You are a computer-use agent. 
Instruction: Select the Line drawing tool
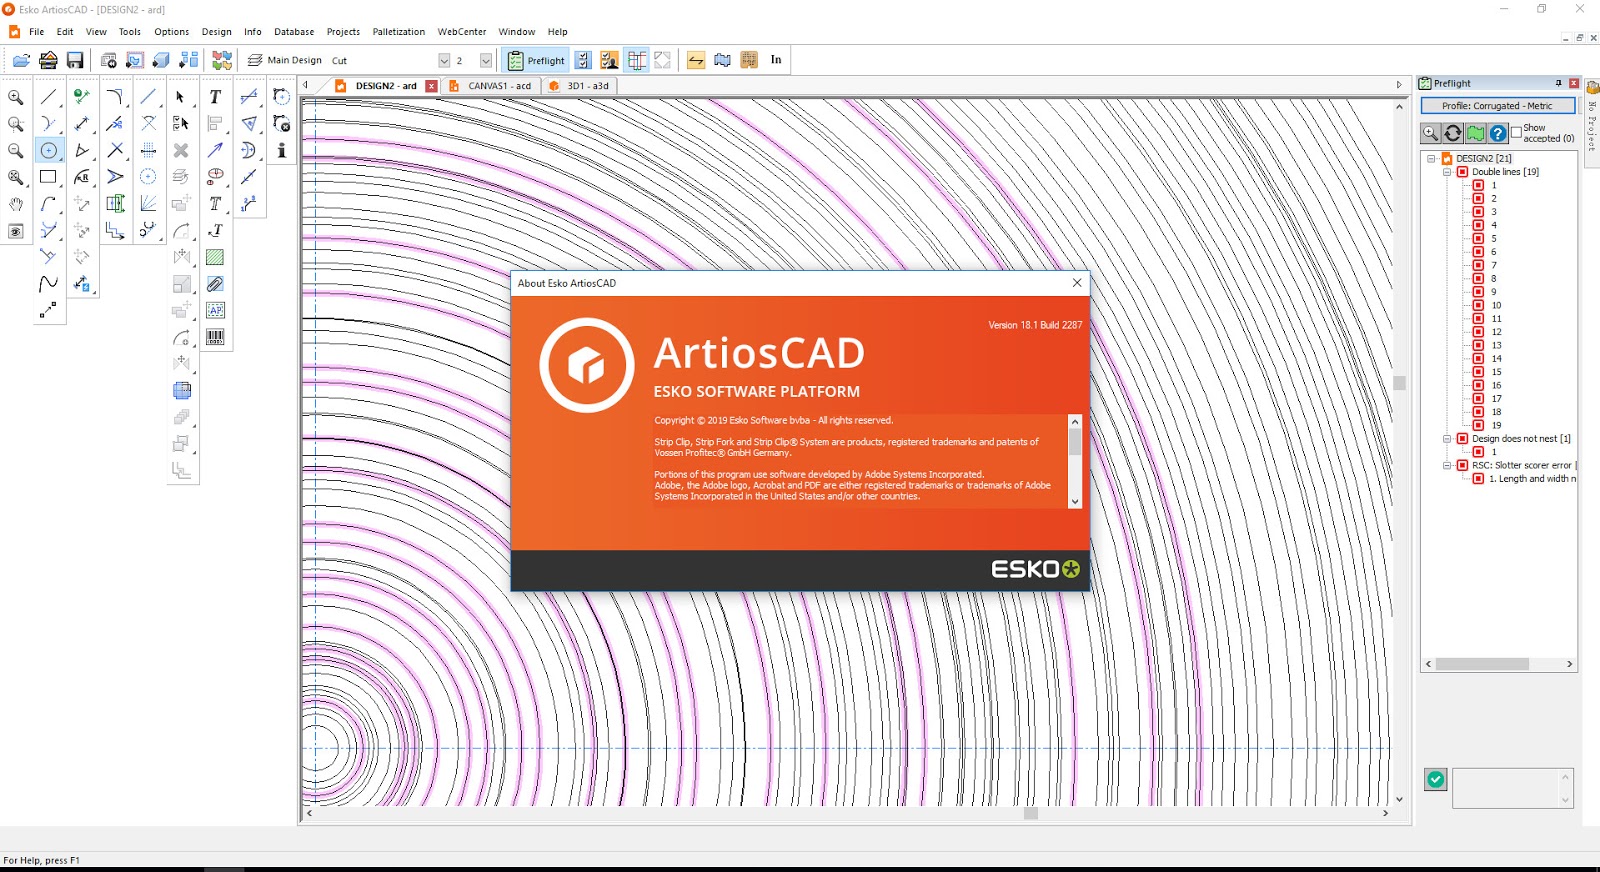tap(48, 97)
